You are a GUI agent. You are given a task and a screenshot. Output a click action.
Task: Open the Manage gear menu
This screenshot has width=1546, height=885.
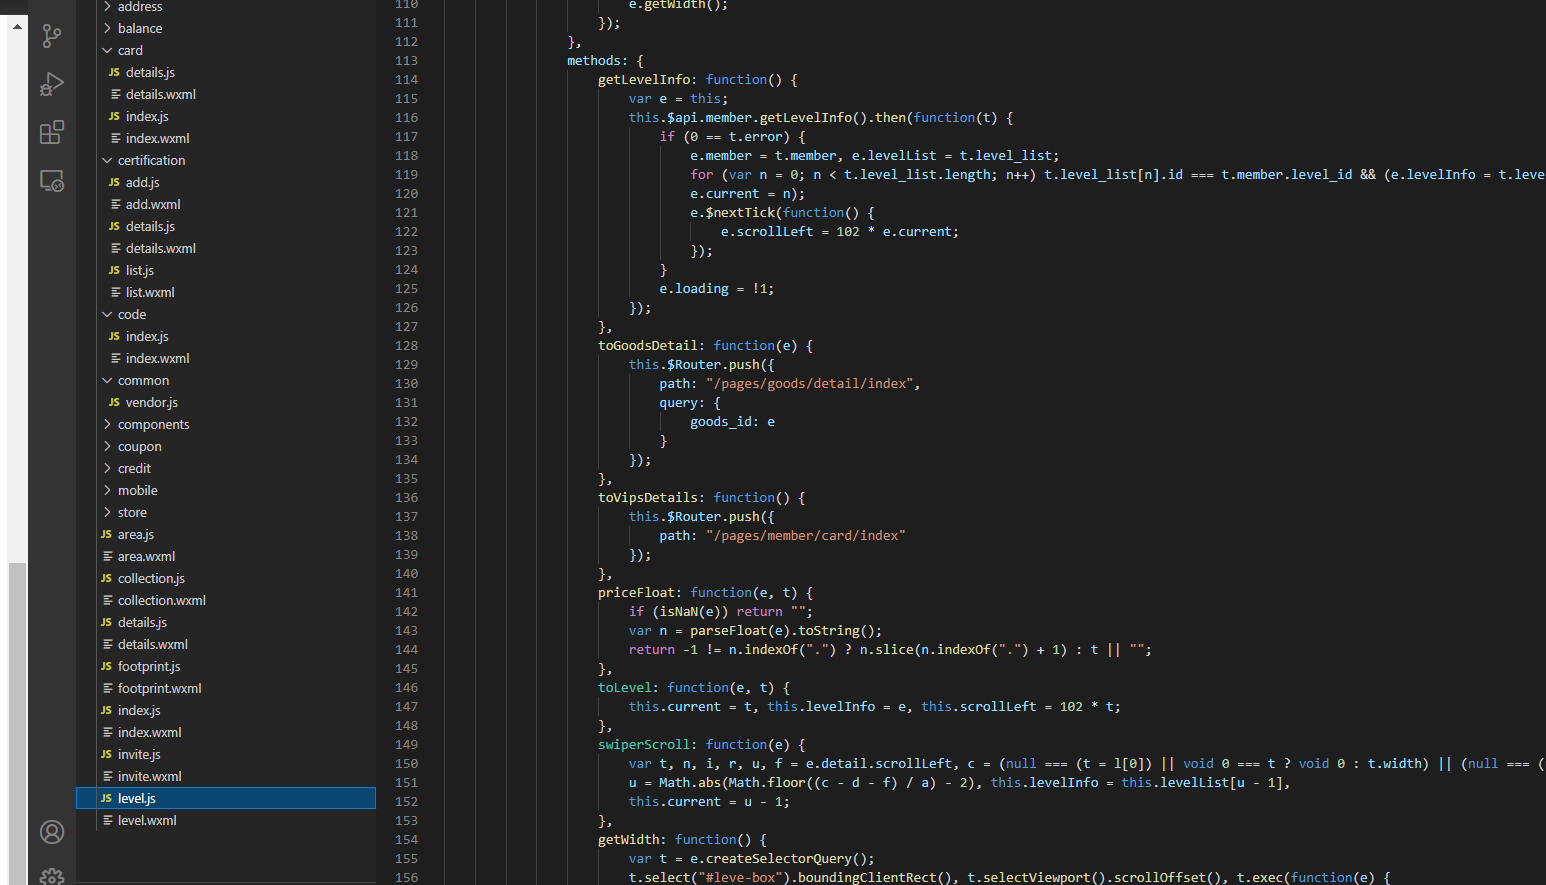click(52, 877)
